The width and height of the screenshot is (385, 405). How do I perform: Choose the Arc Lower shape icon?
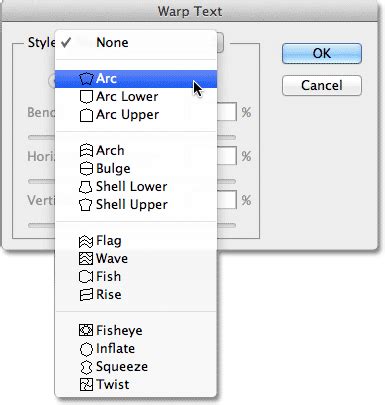pos(86,97)
